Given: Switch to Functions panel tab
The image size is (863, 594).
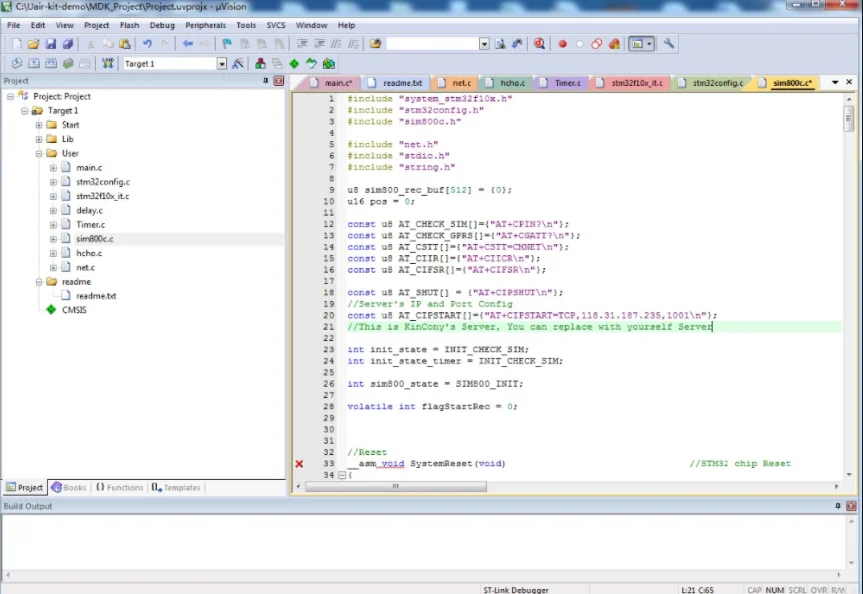Looking at the screenshot, I should click(x=119, y=488).
